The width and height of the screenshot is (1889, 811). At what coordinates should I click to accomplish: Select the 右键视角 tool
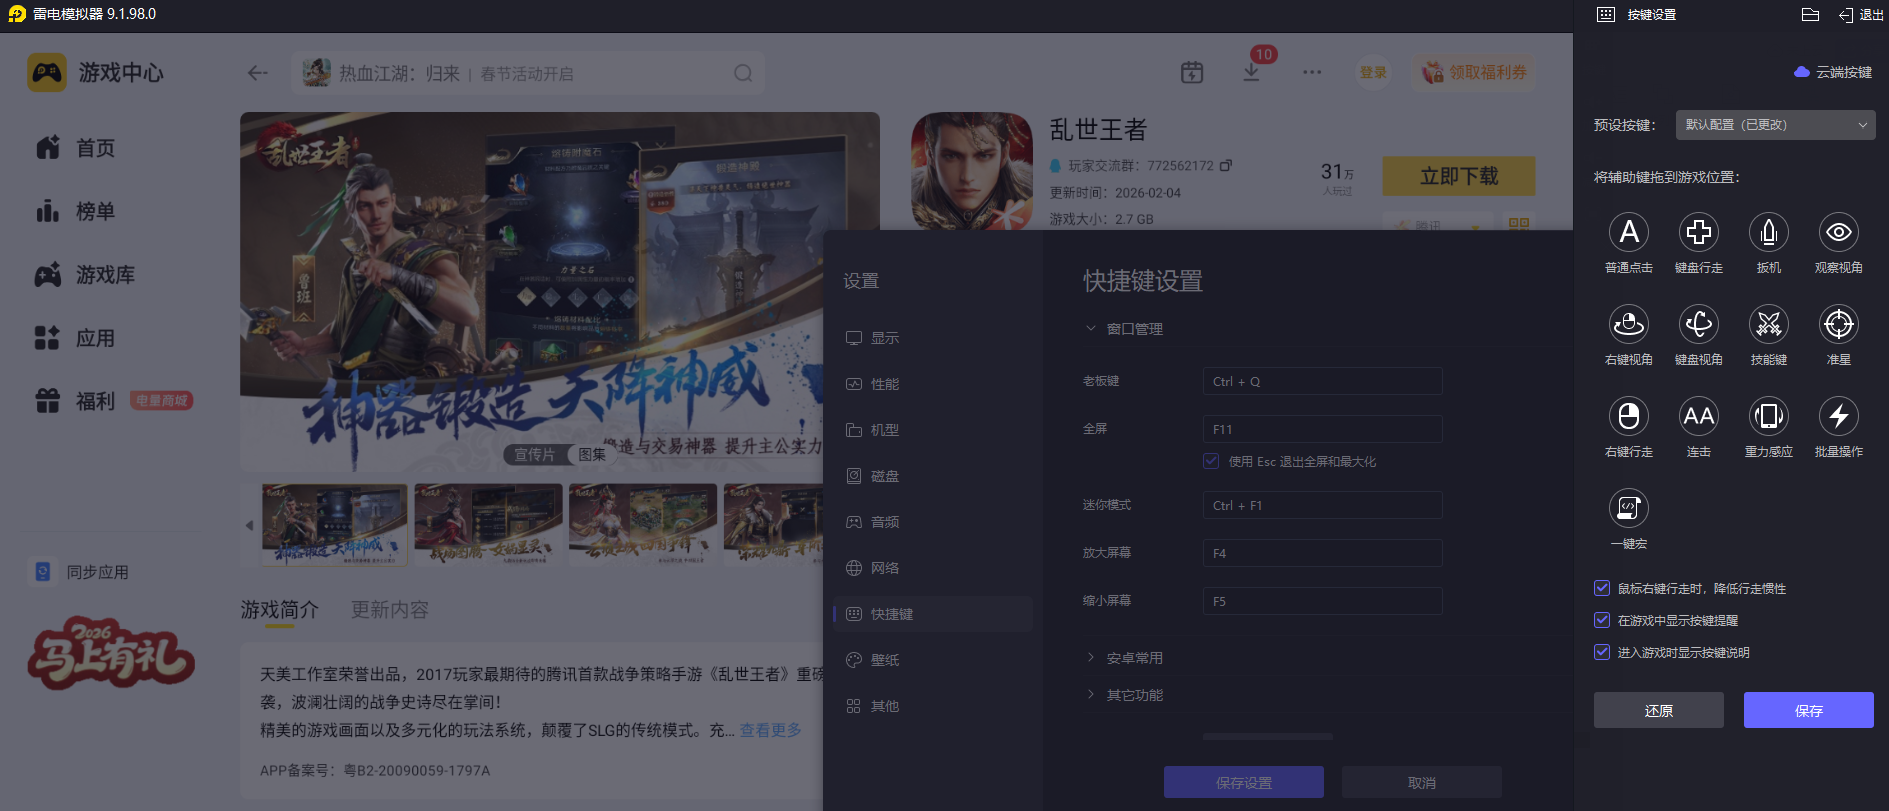point(1628,324)
